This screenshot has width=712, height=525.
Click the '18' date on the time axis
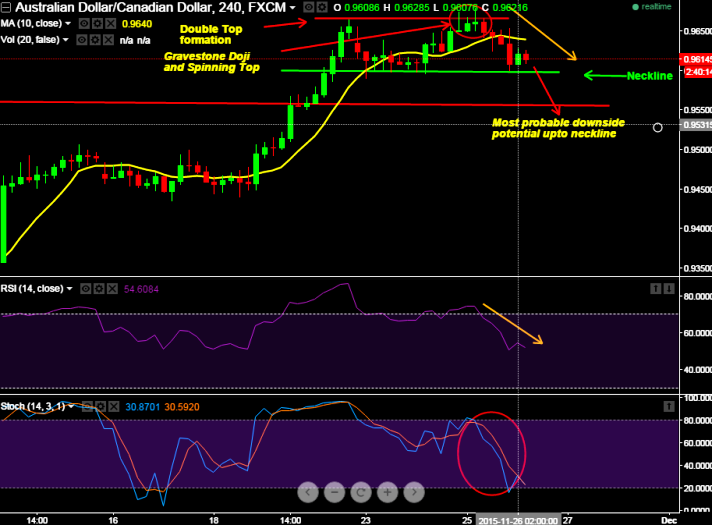coord(213,520)
